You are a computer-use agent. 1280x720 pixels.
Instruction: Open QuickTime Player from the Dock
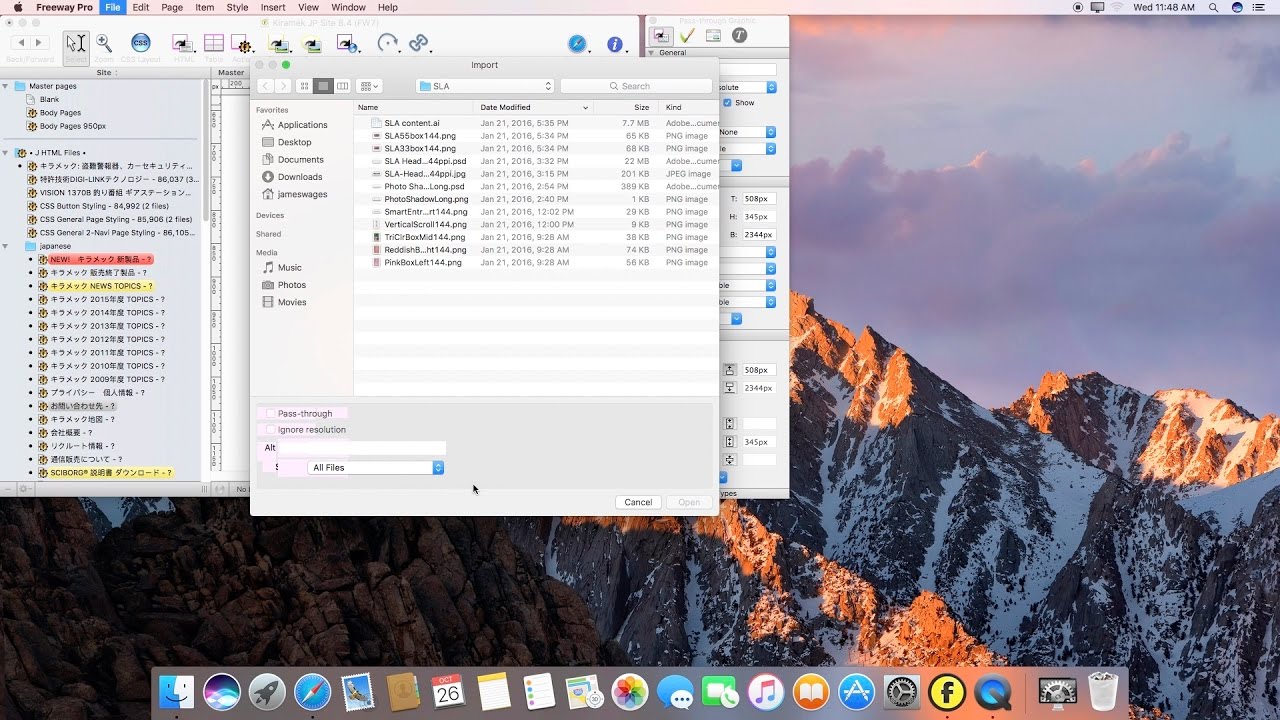tap(992, 692)
